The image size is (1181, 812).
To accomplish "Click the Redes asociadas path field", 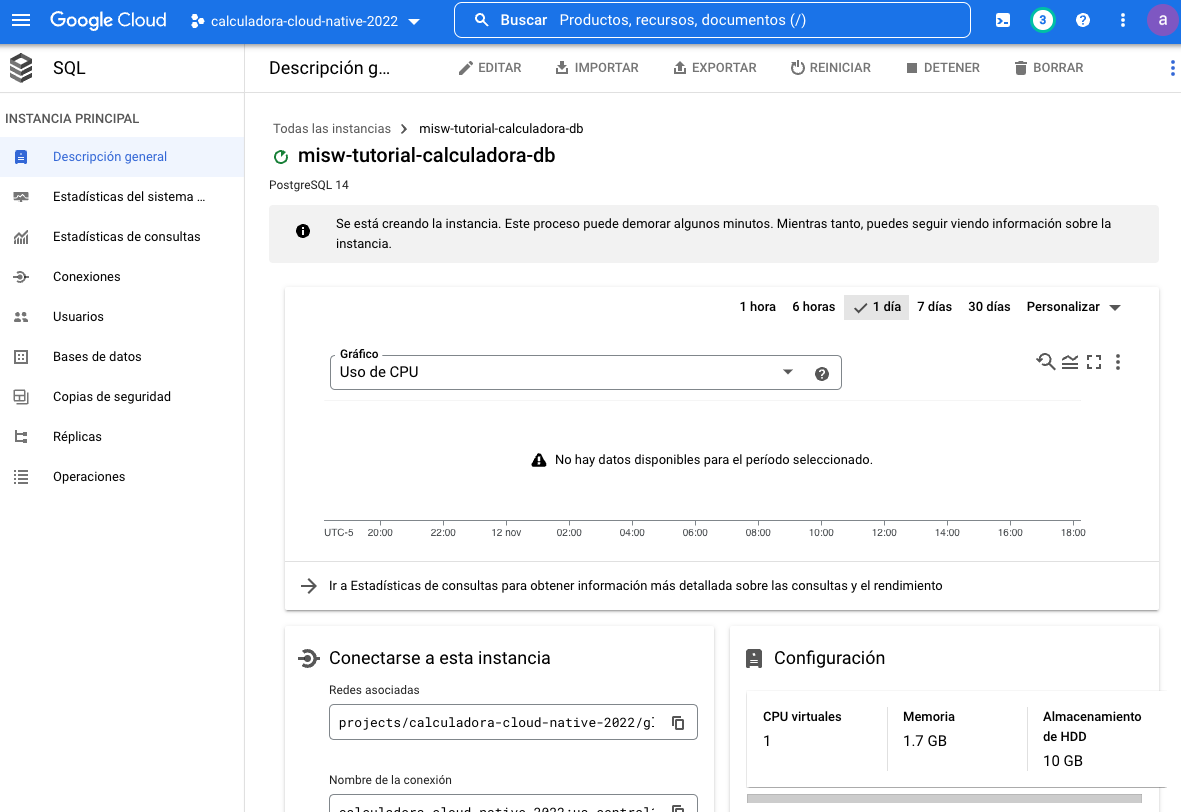I will click(x=513, y=722).
